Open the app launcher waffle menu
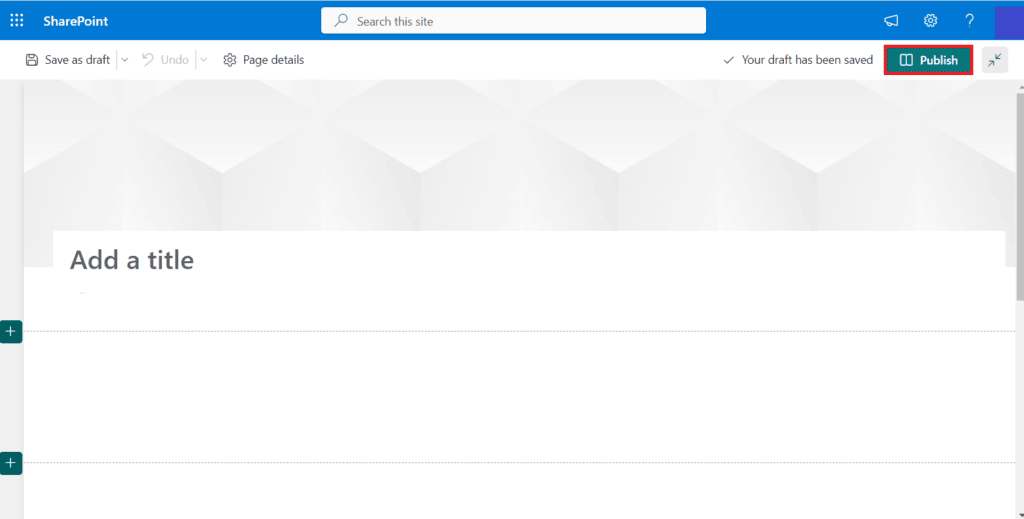1024x519 pixels. (17, 20)
